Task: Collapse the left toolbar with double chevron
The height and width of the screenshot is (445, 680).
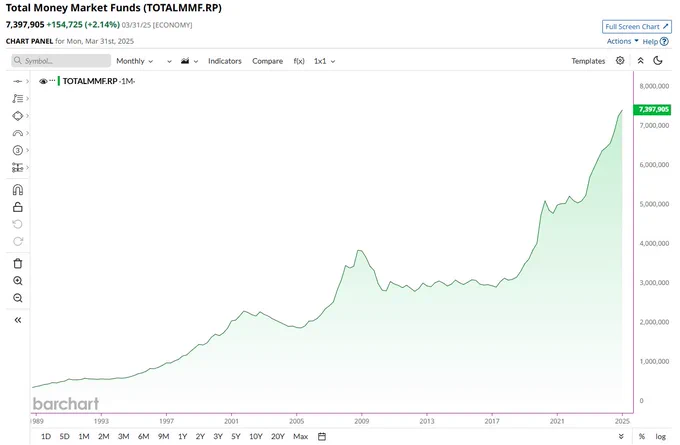Action: point(18,320)
